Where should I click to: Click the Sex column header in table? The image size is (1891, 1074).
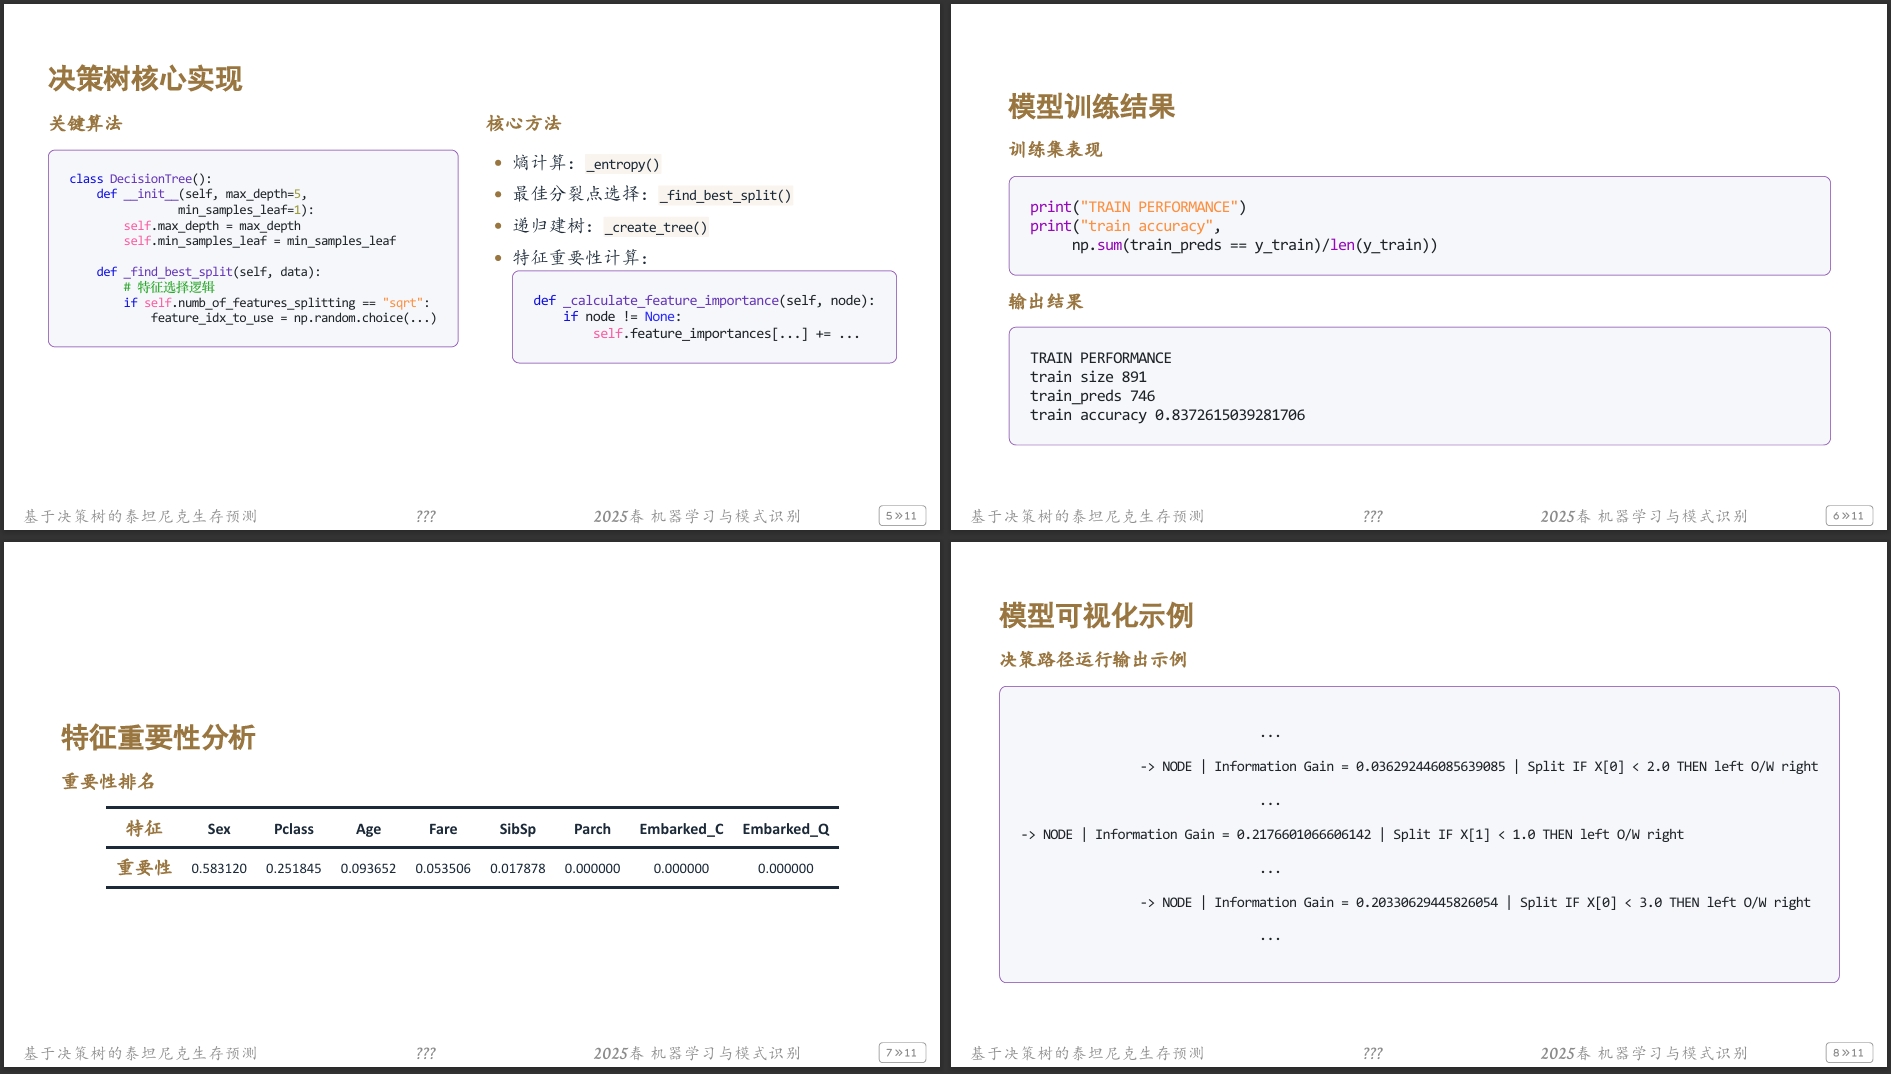point(219,829)
